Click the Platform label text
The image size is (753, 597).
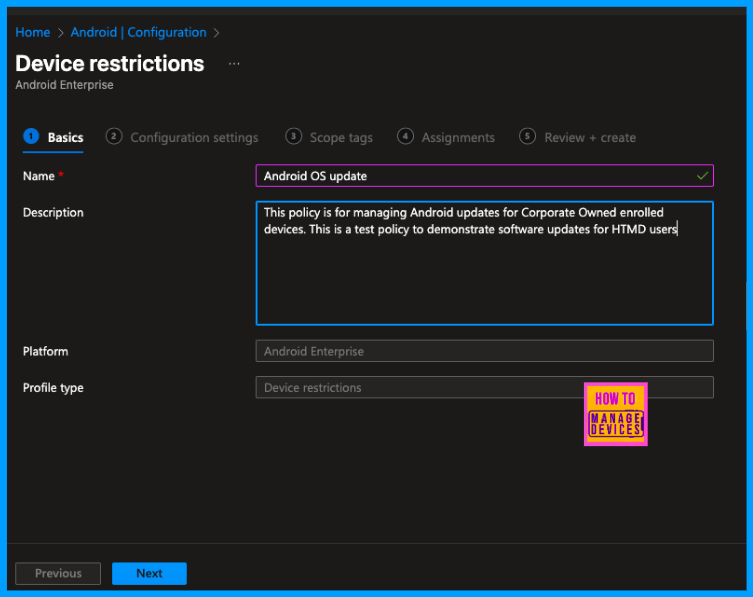coord(46,352)
